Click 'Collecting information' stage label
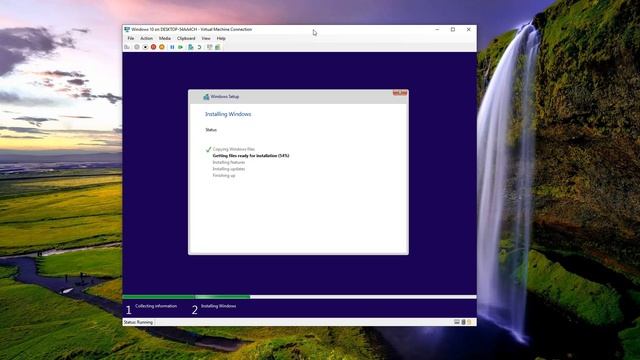 [156, 306]
